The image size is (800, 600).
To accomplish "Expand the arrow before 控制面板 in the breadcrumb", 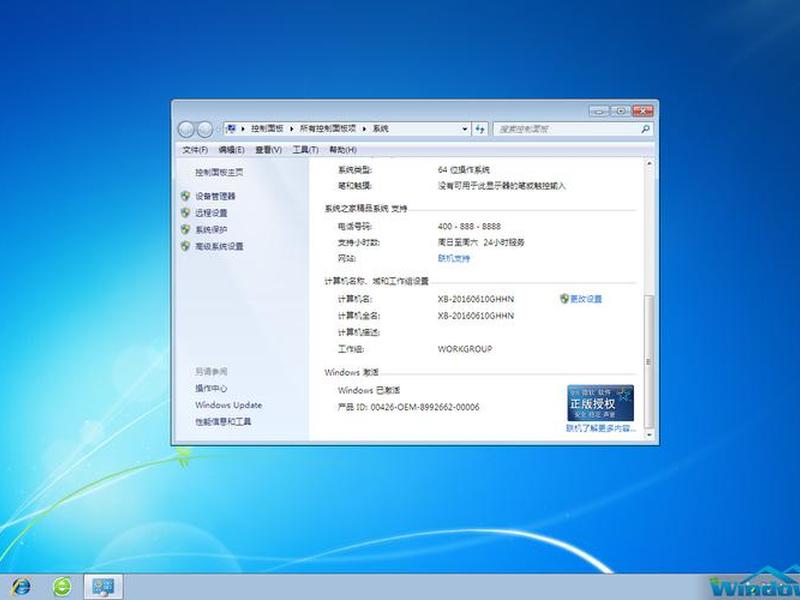I will click(243, 129).
